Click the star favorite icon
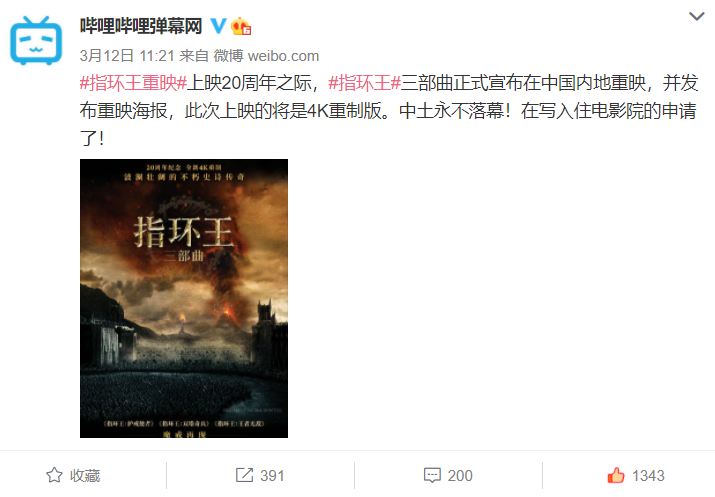Viewport: 715px width, 497px height. (x=54, y=475)
